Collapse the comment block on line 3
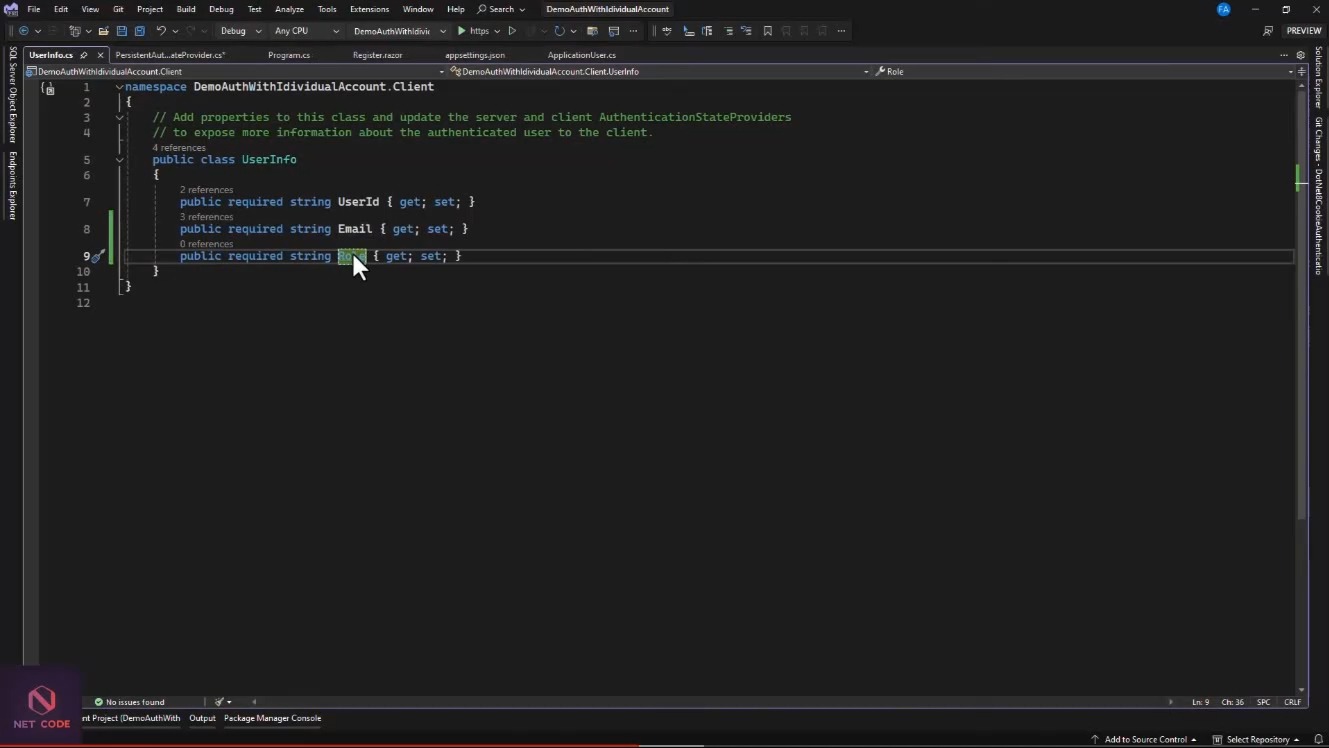Viewport: 1329px width, 748px height. point(119,117)
